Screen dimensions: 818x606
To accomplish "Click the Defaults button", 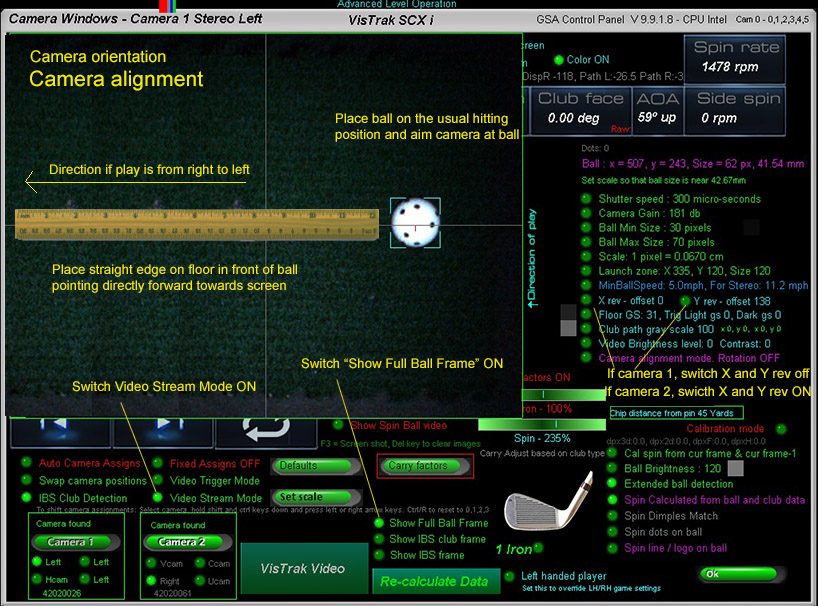I will [316, 465].
